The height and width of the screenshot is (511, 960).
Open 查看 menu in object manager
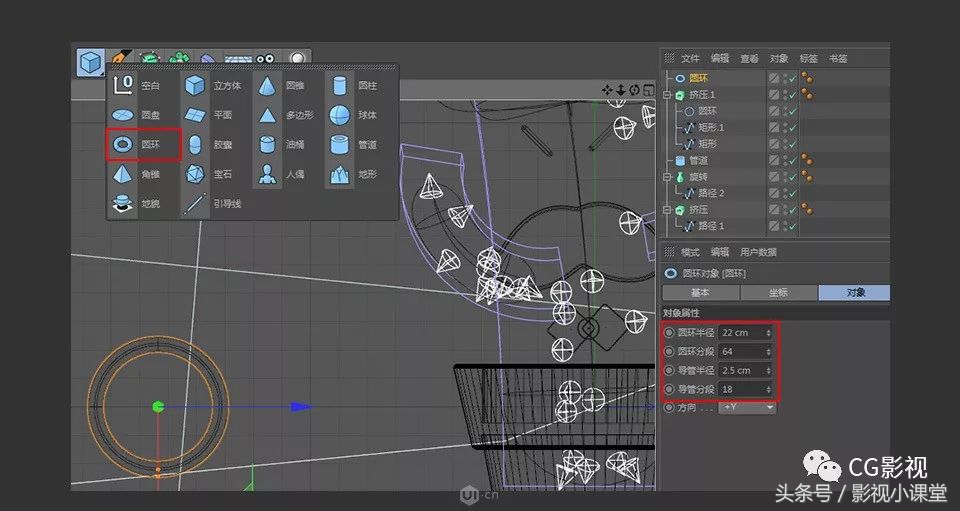[749, 58]
